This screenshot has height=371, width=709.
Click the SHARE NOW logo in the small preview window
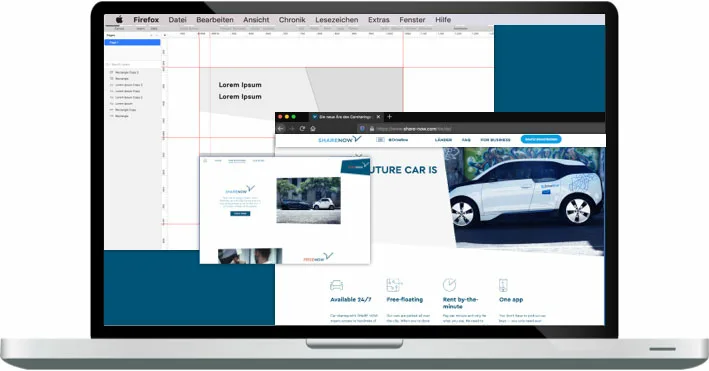[240, 189]
